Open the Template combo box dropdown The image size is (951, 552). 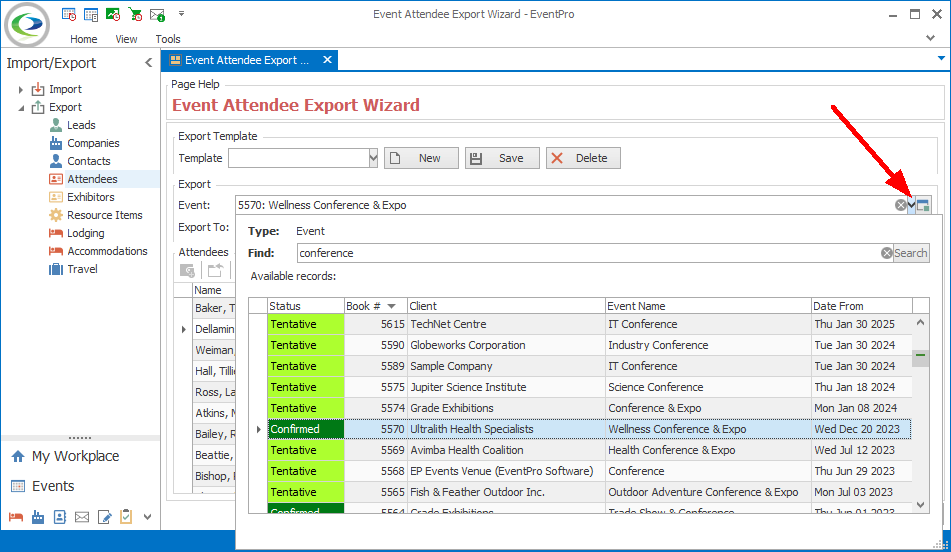point(373,158)
